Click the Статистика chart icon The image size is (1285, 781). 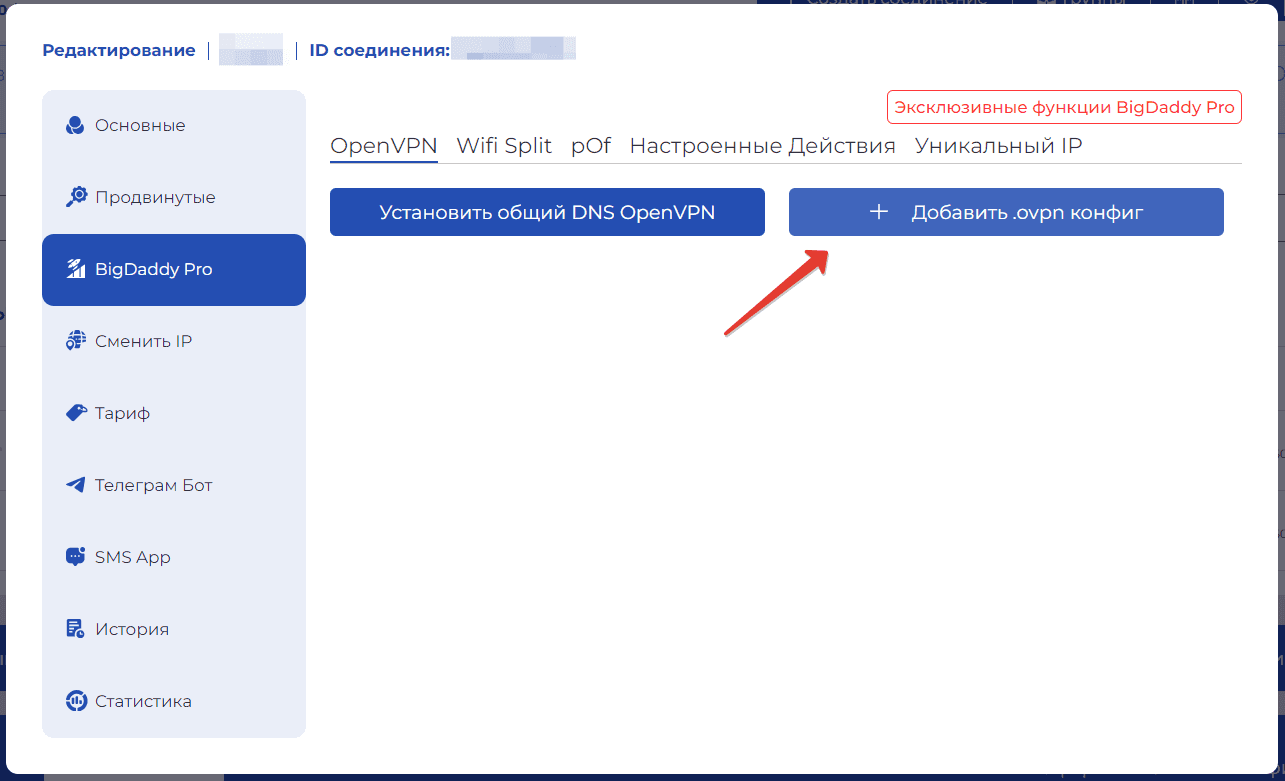[76, 702]
